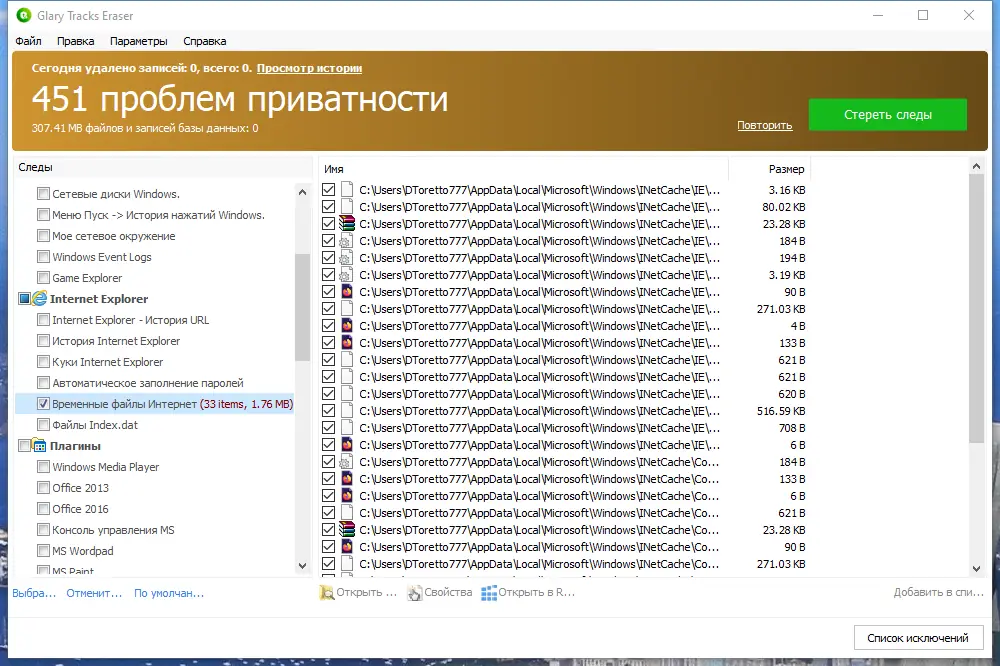Open the Параметры menu

tap(138, 41)
